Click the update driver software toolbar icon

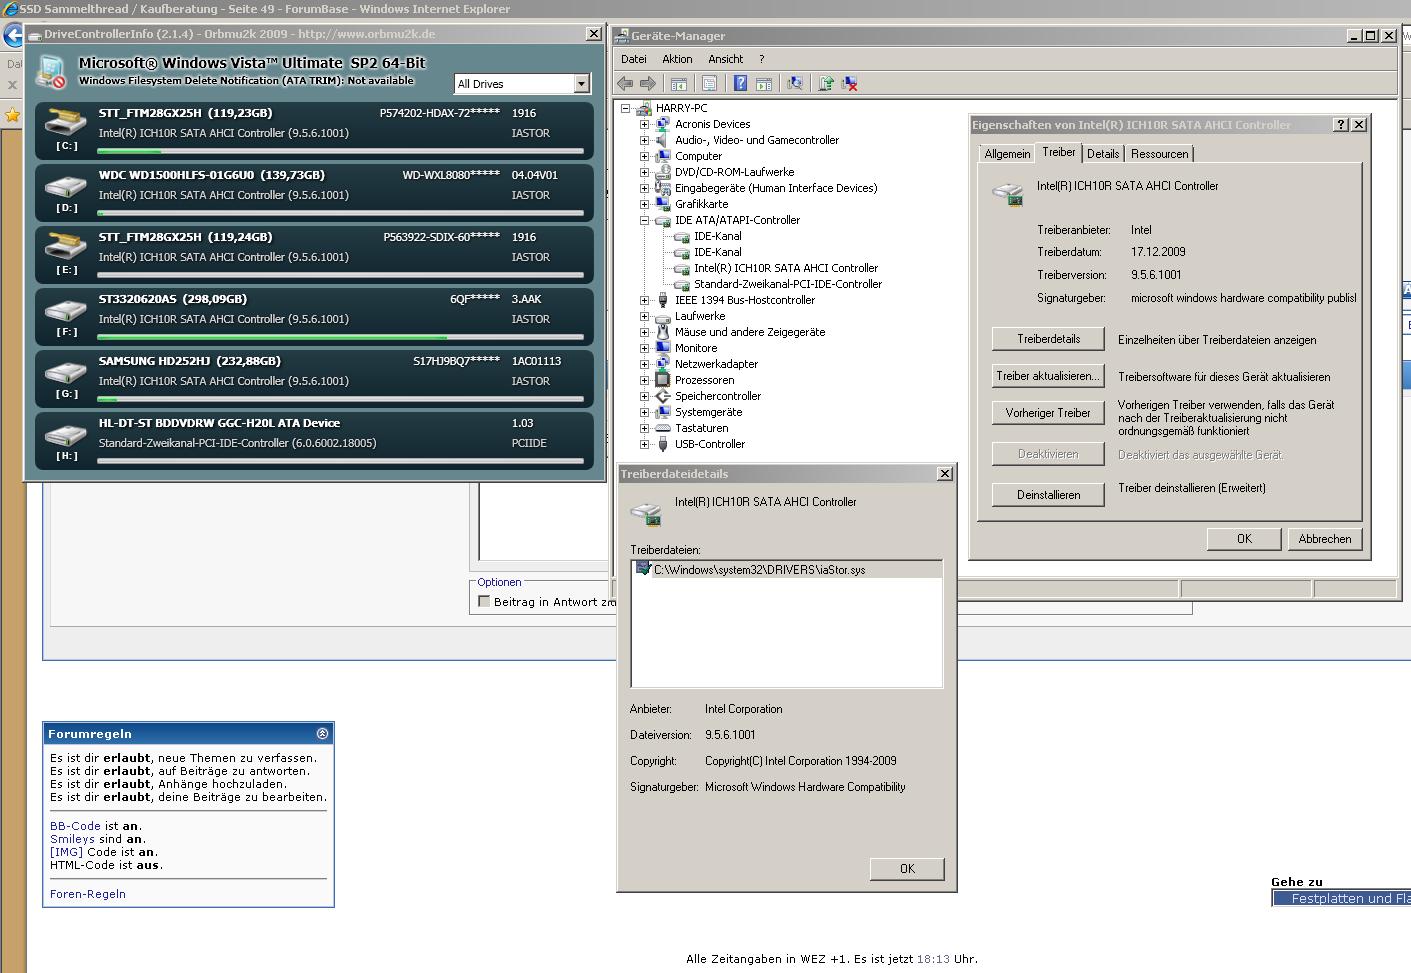(826, 84)
